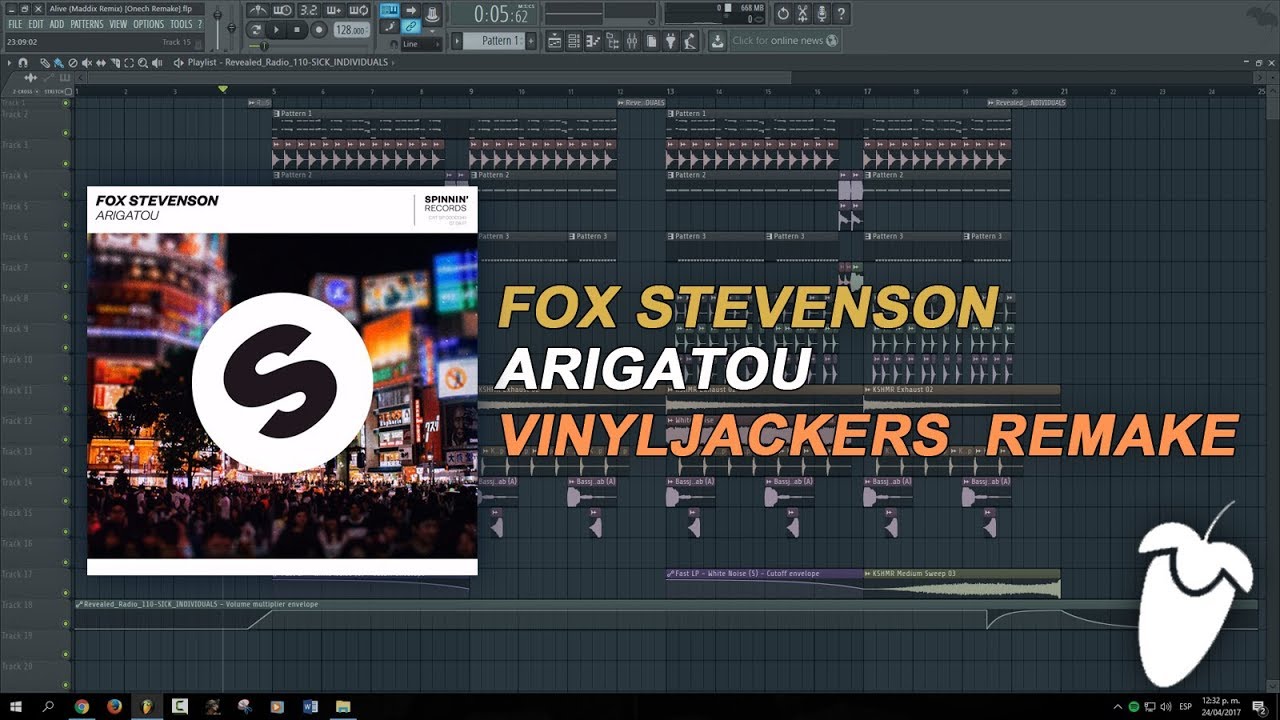This screenshot has width=1280, height=720.
Task: Select the playlist mute tool
Action: [x=87, y=63]
